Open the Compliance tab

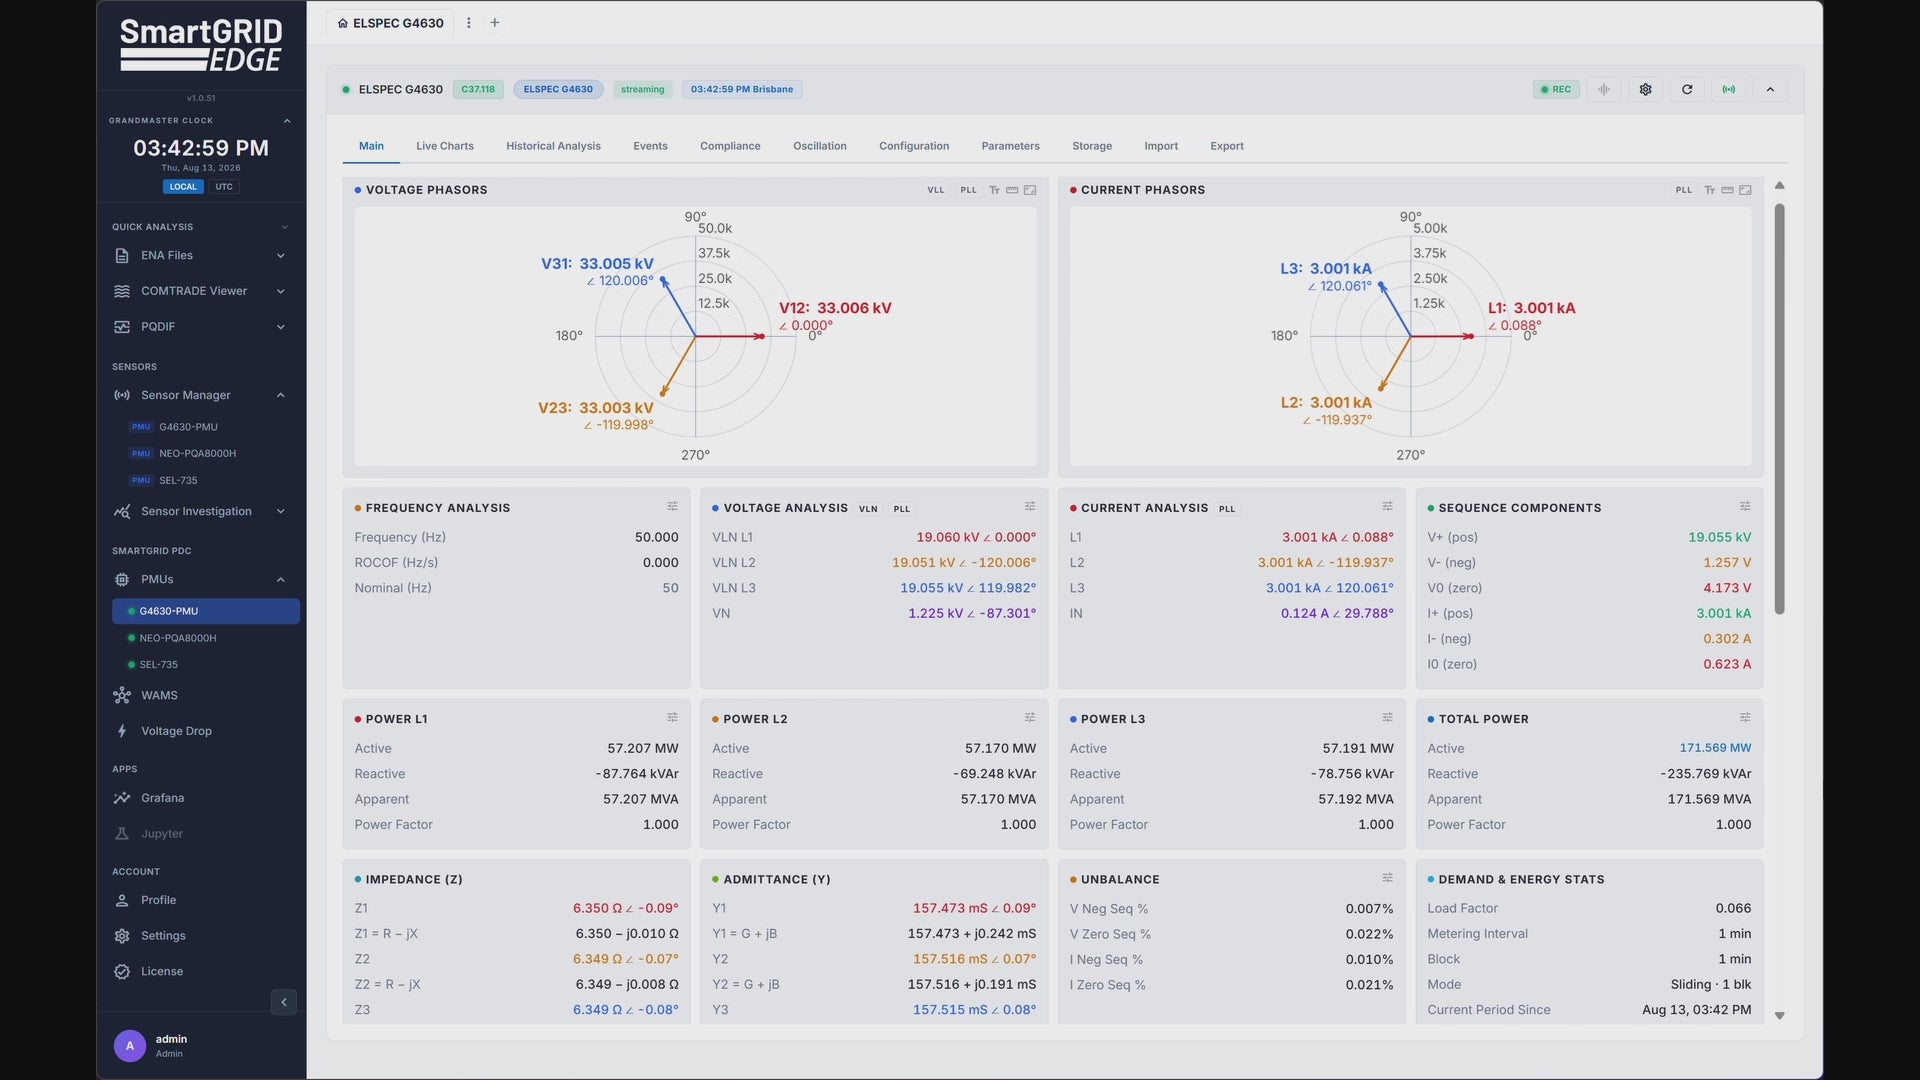tap(730, 146)
